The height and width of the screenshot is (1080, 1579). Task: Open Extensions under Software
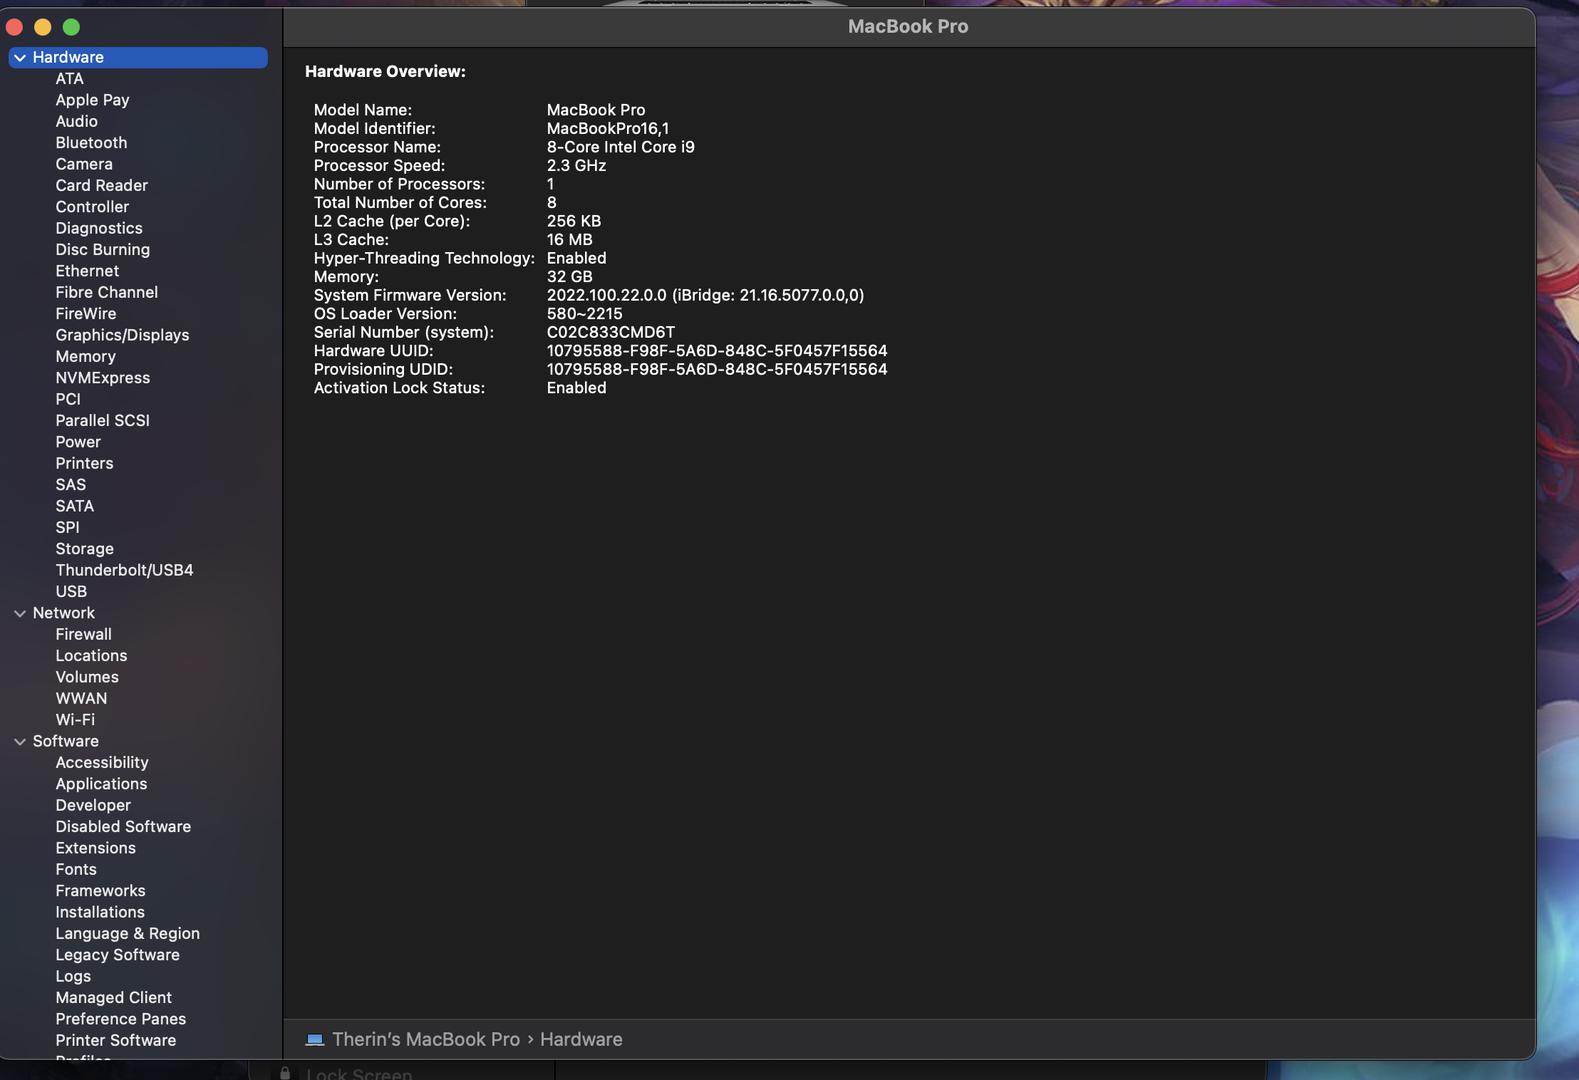click(95, 848)
